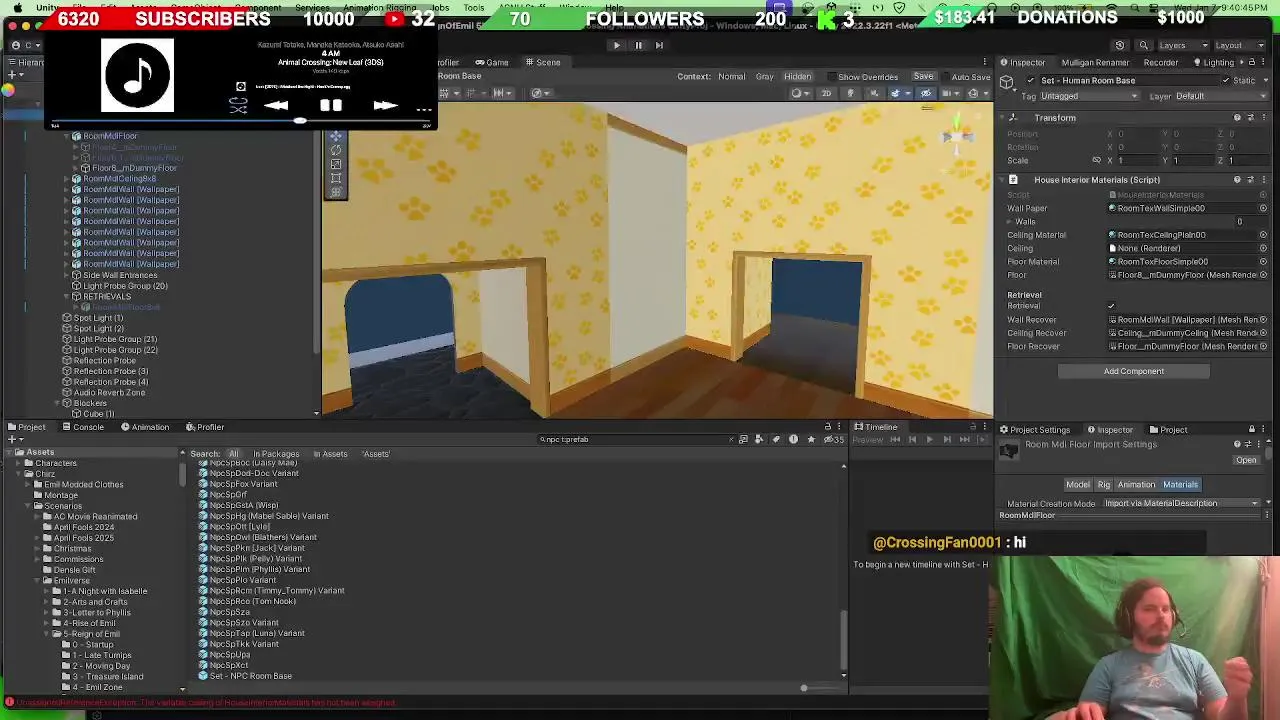Adjust the Project icon size slider

coord(803,688)
